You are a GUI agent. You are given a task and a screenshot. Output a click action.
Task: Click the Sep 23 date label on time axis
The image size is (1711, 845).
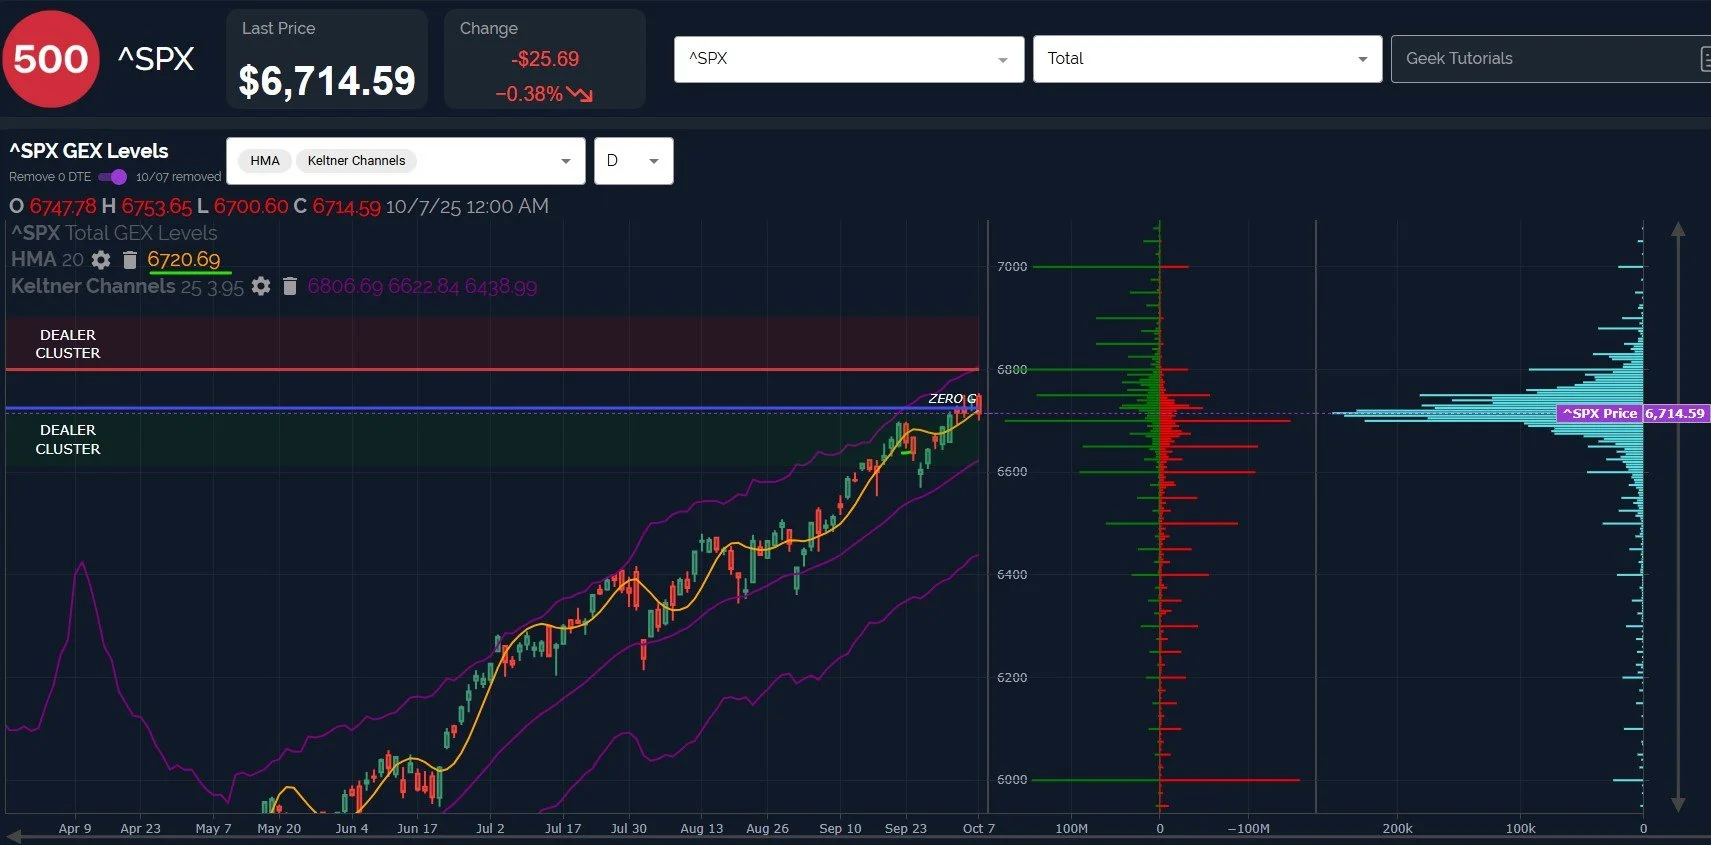[906, 829]
